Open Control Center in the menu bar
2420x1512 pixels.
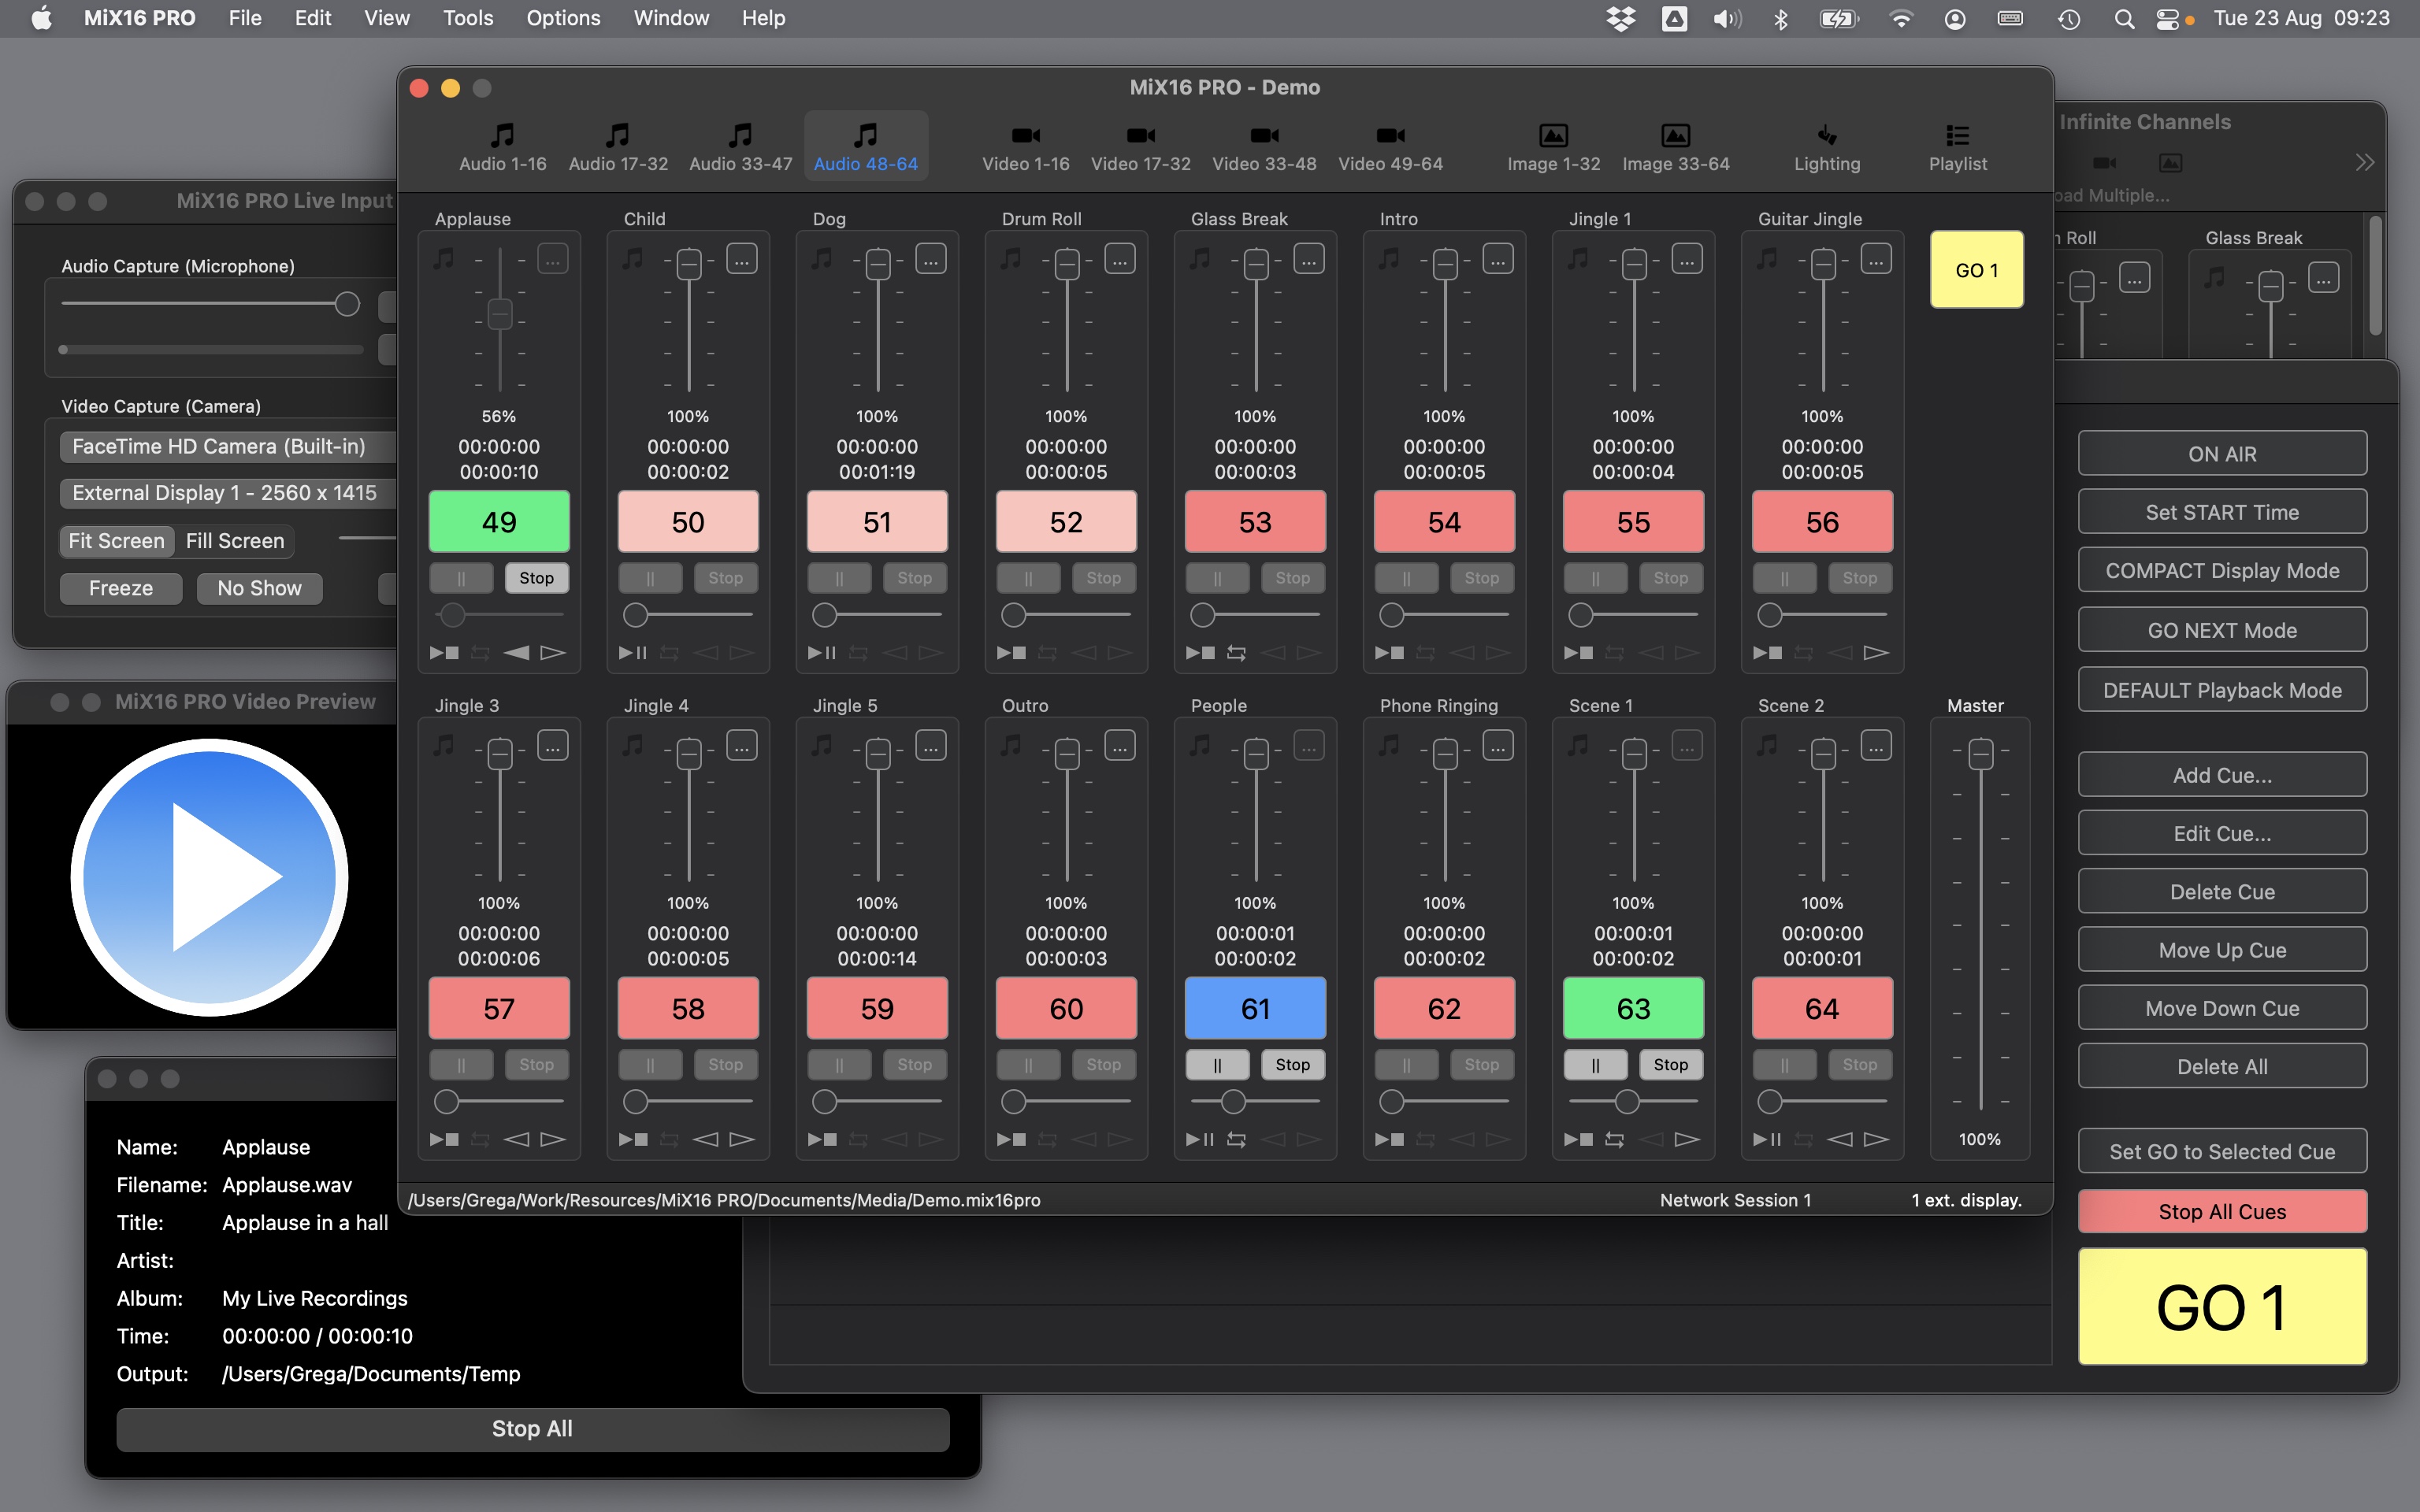2169,19
